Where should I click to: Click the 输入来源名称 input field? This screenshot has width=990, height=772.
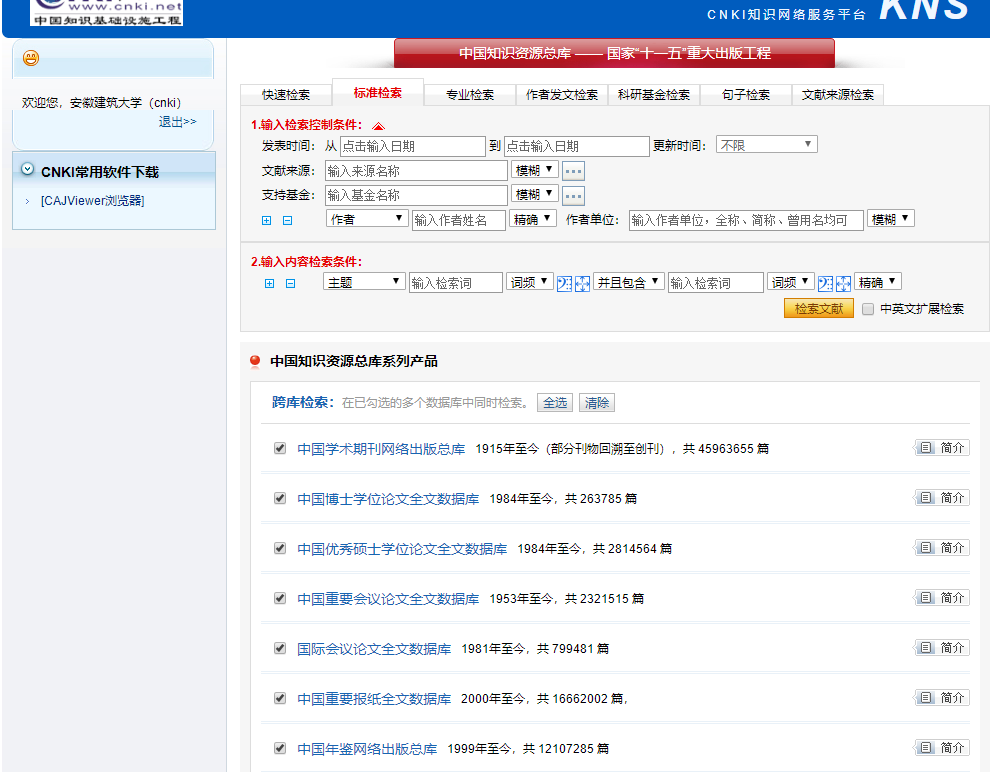(x=417, y=171)
